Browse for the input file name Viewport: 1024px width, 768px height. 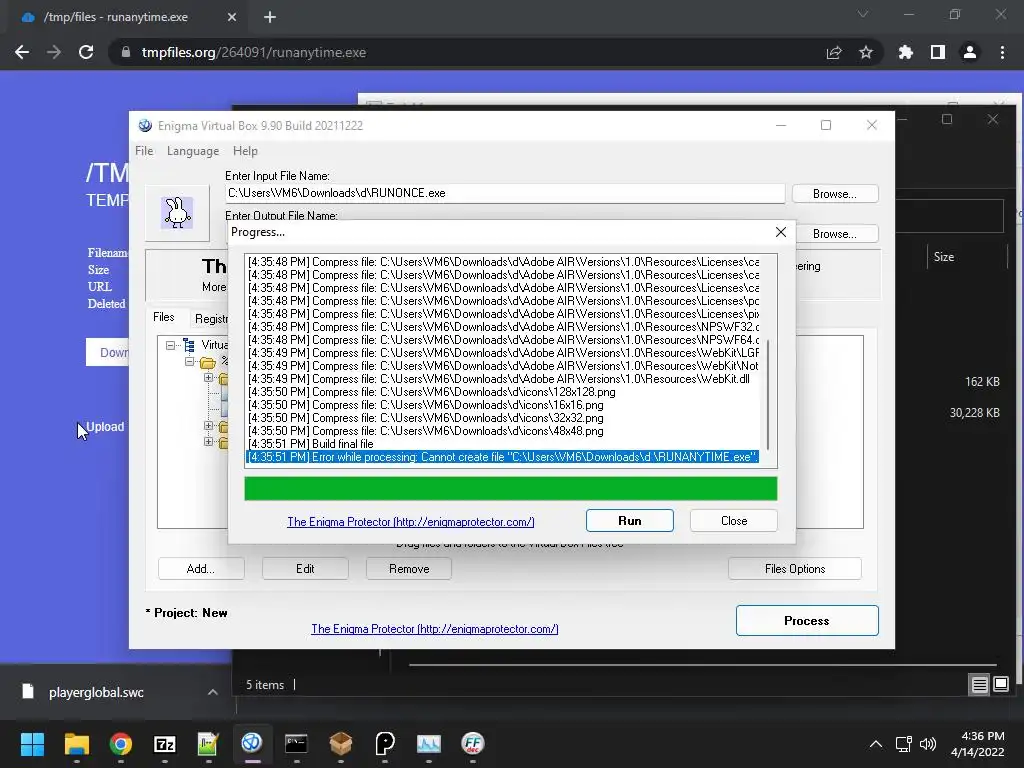[x=835, y=194]
